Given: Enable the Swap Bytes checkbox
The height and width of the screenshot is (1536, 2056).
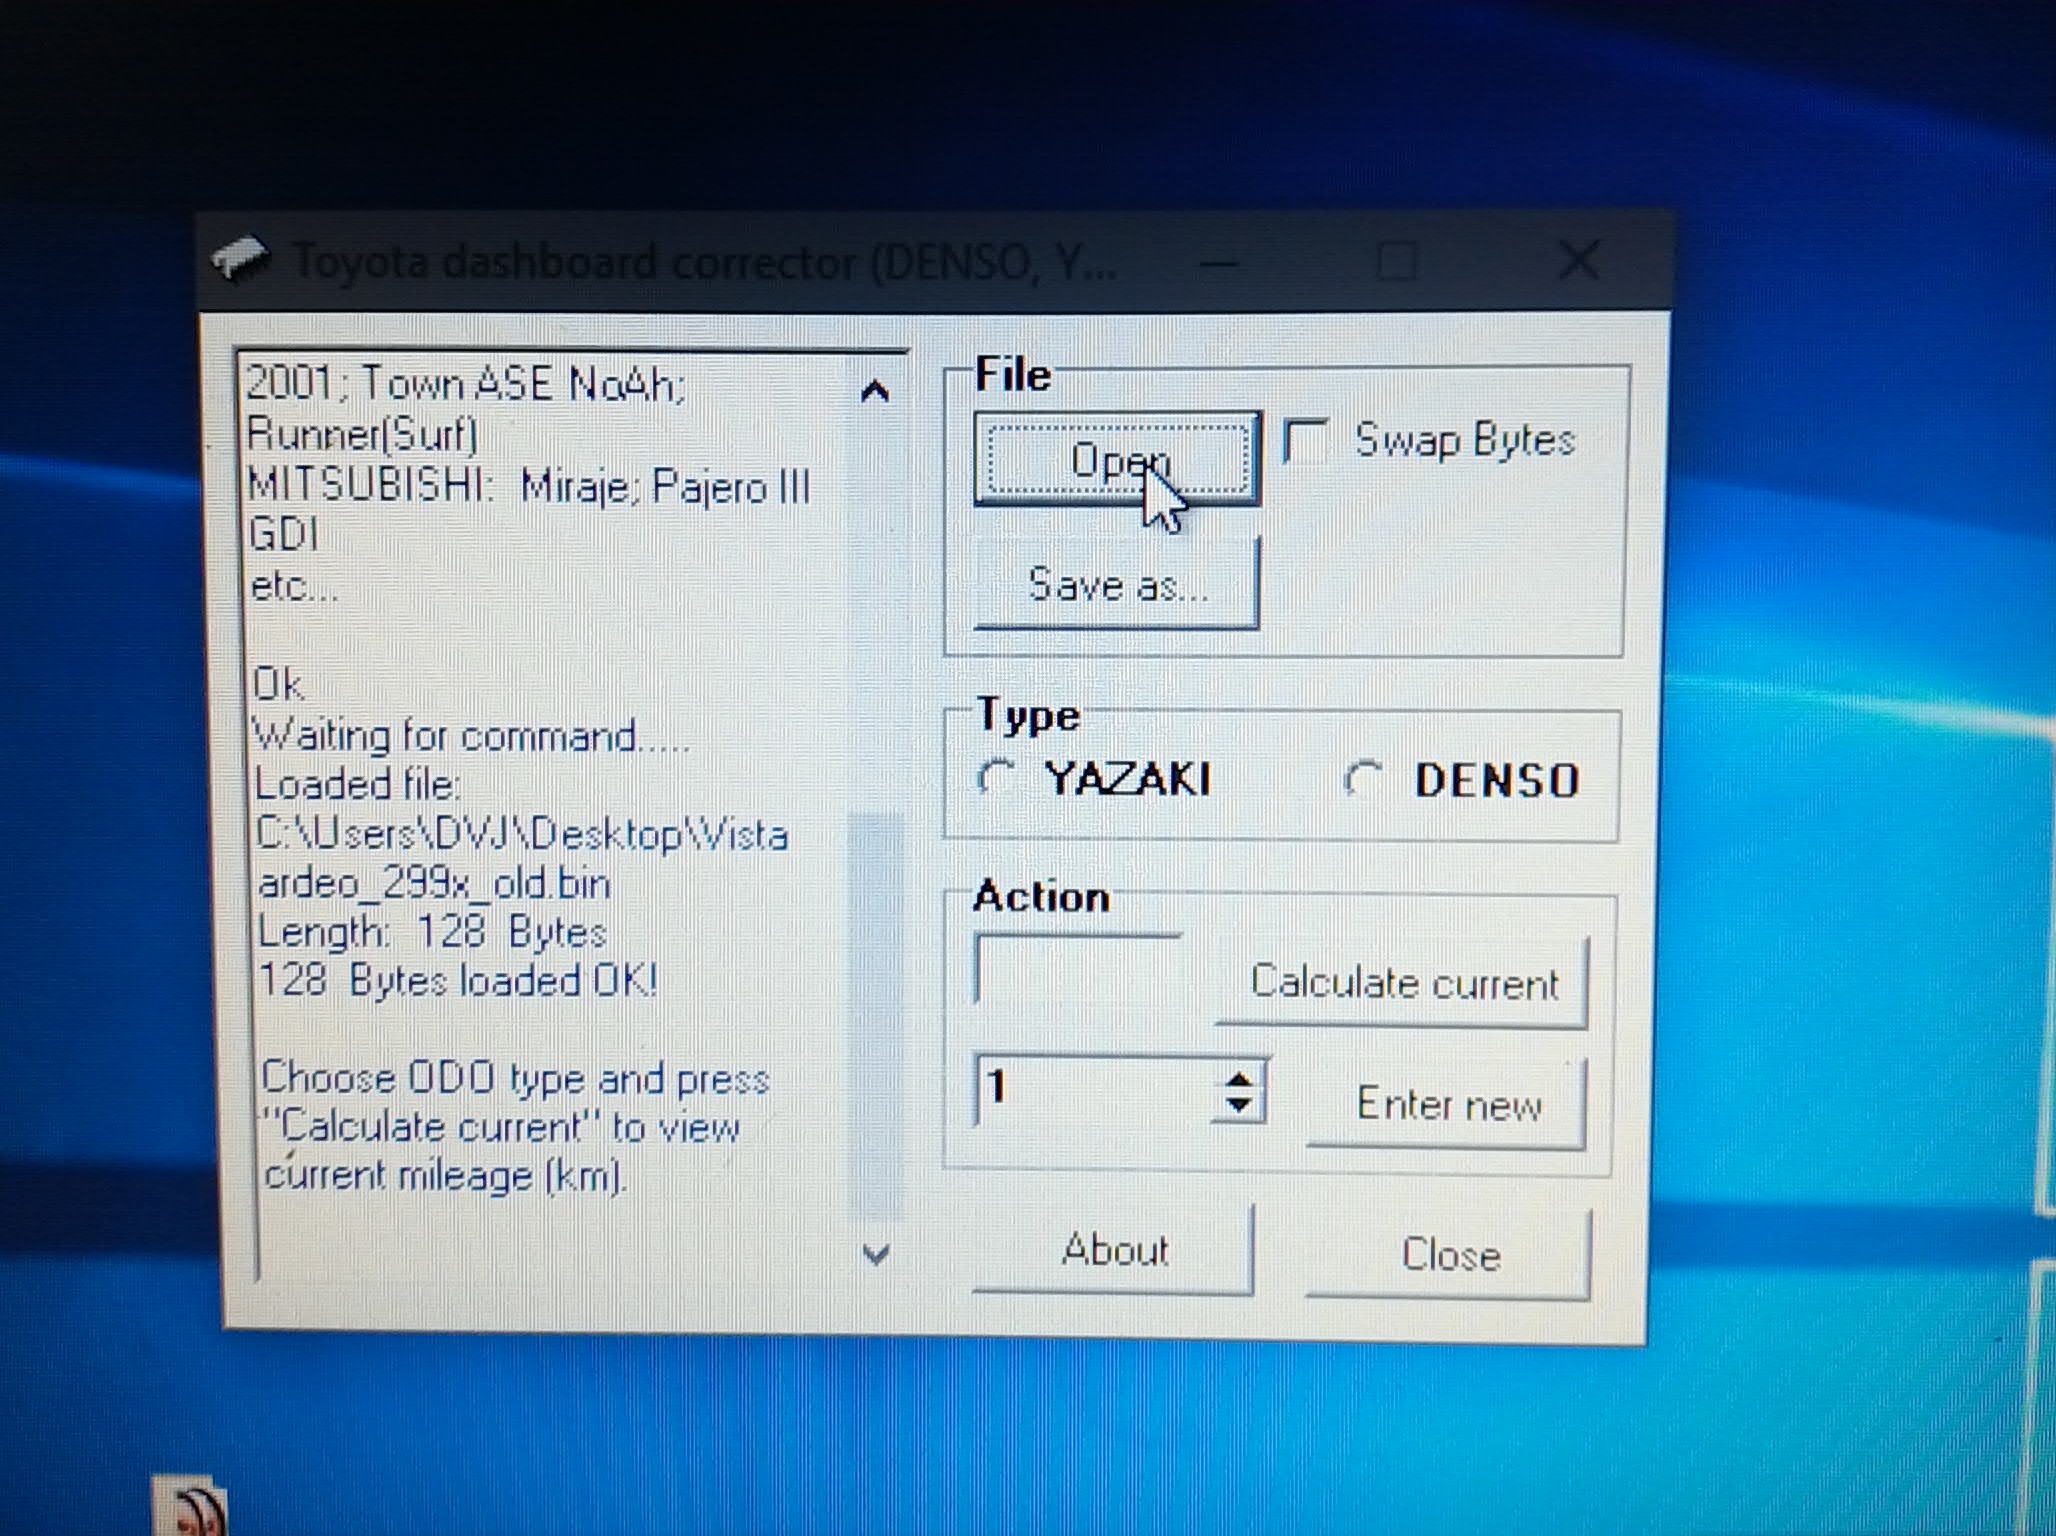Looking at the screenshot, I should tap(1304, 441).
